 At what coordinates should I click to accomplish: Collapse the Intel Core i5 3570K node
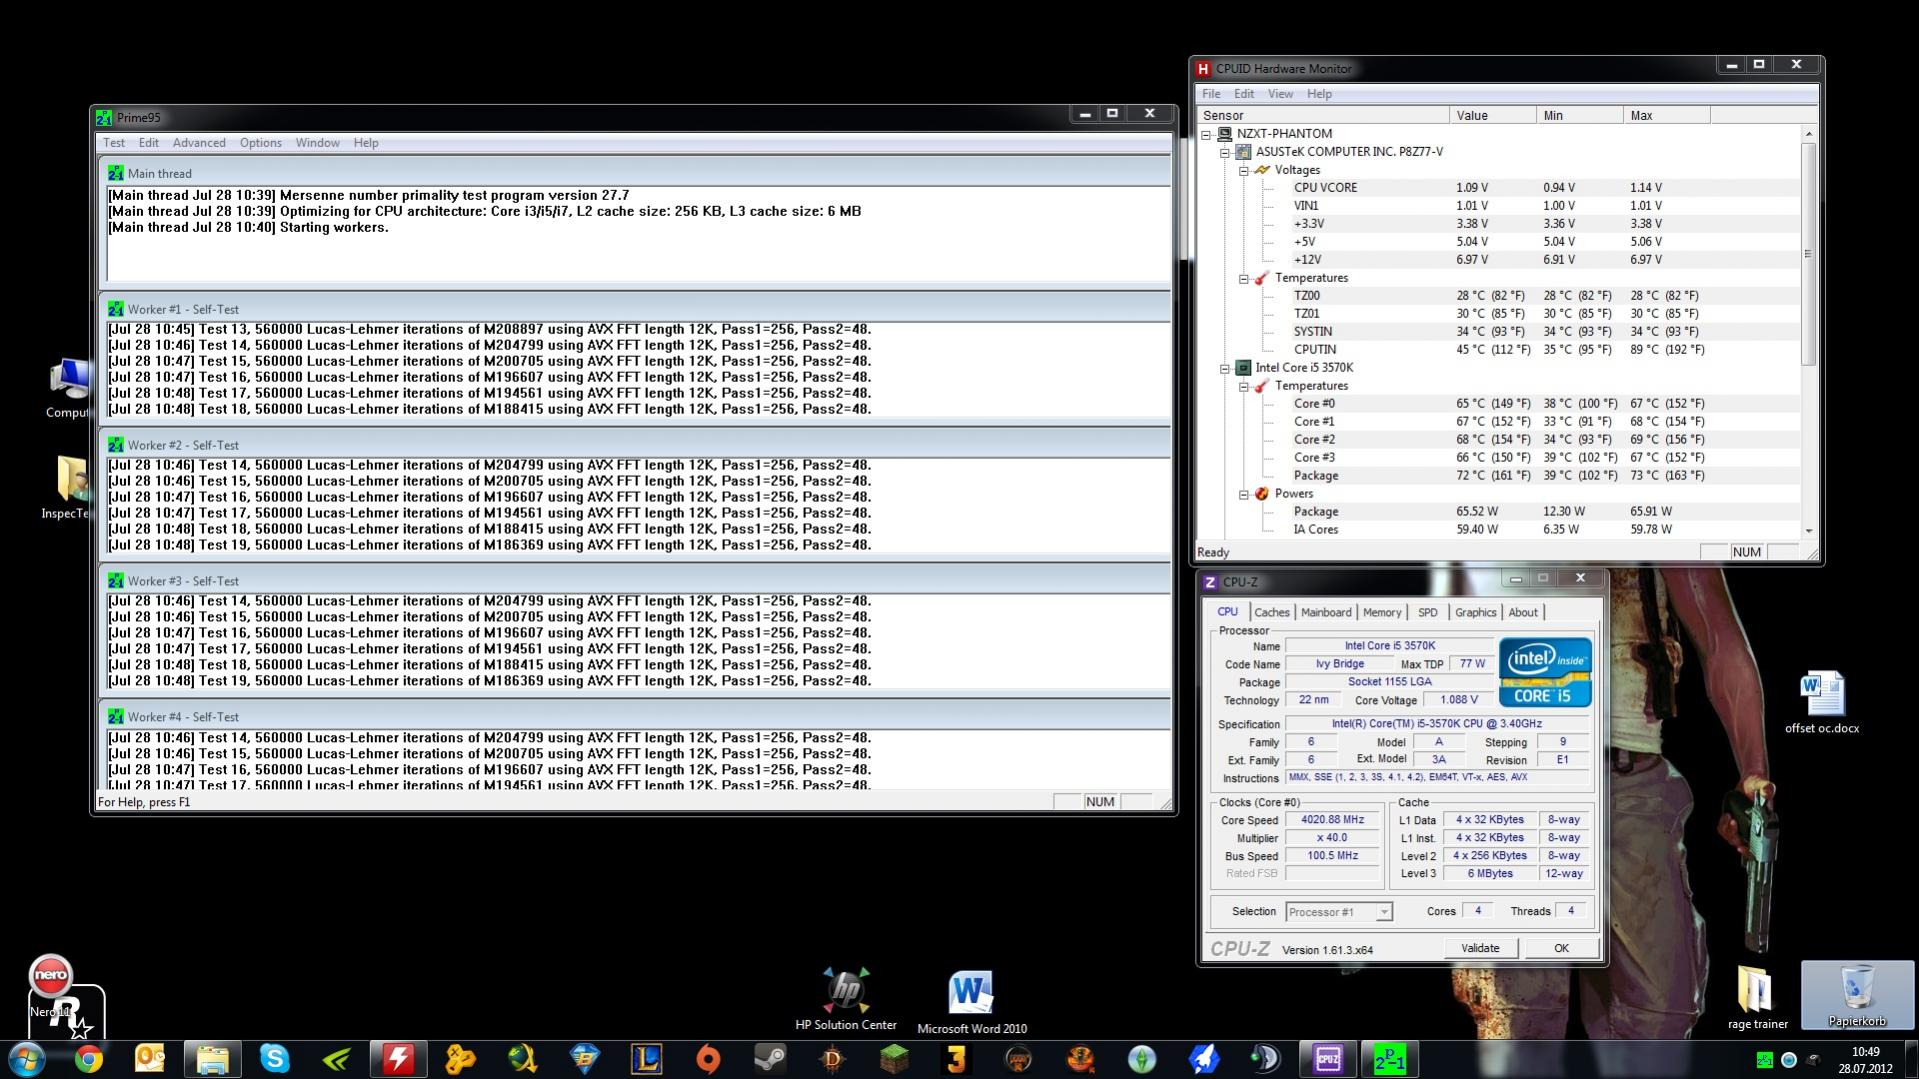(1225, 368)
